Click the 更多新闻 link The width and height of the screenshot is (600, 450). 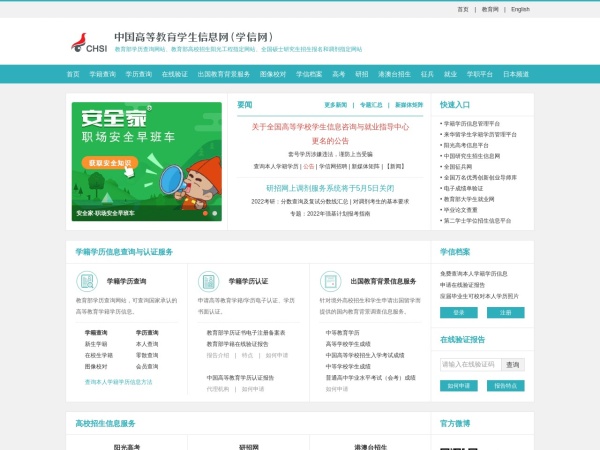pyautogui.click(x=335, y=104)
